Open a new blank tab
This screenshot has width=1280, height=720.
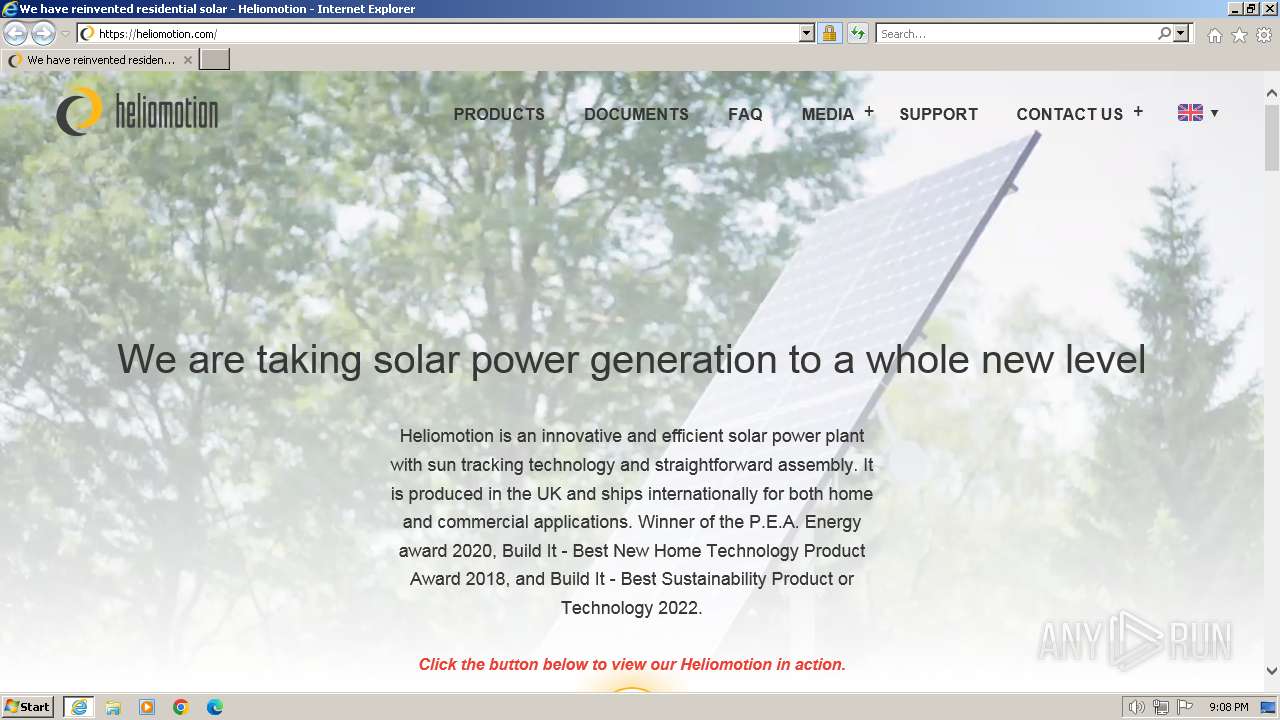click(215, 60)
